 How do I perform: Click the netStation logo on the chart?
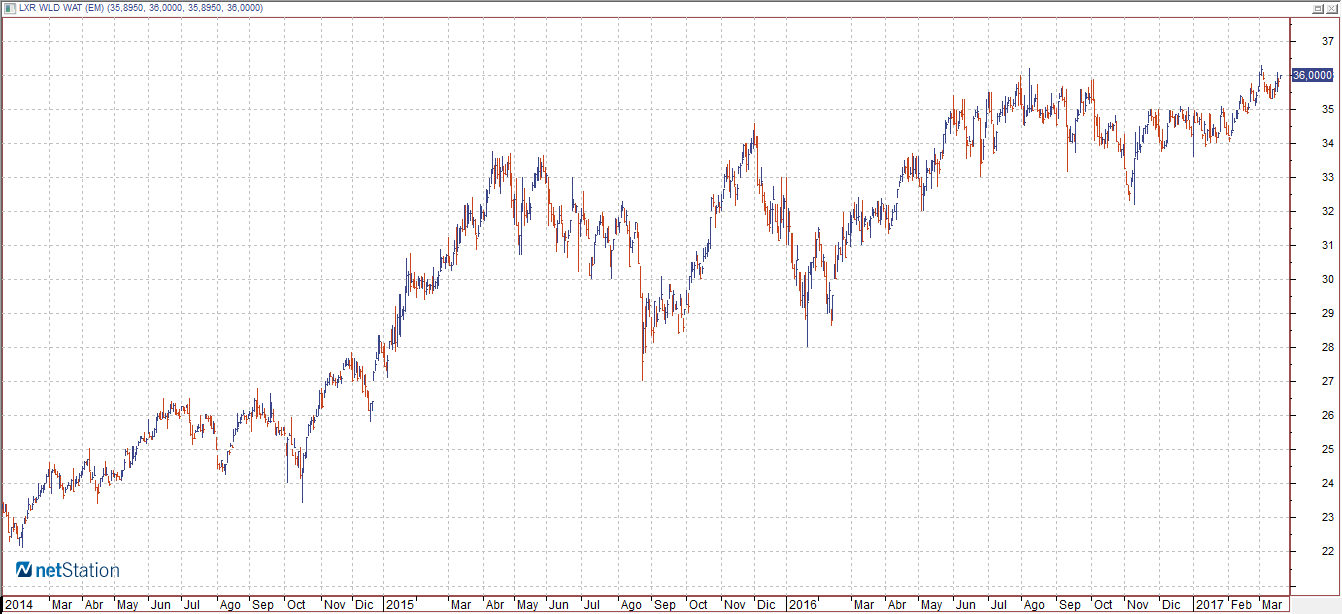[68, 571]
